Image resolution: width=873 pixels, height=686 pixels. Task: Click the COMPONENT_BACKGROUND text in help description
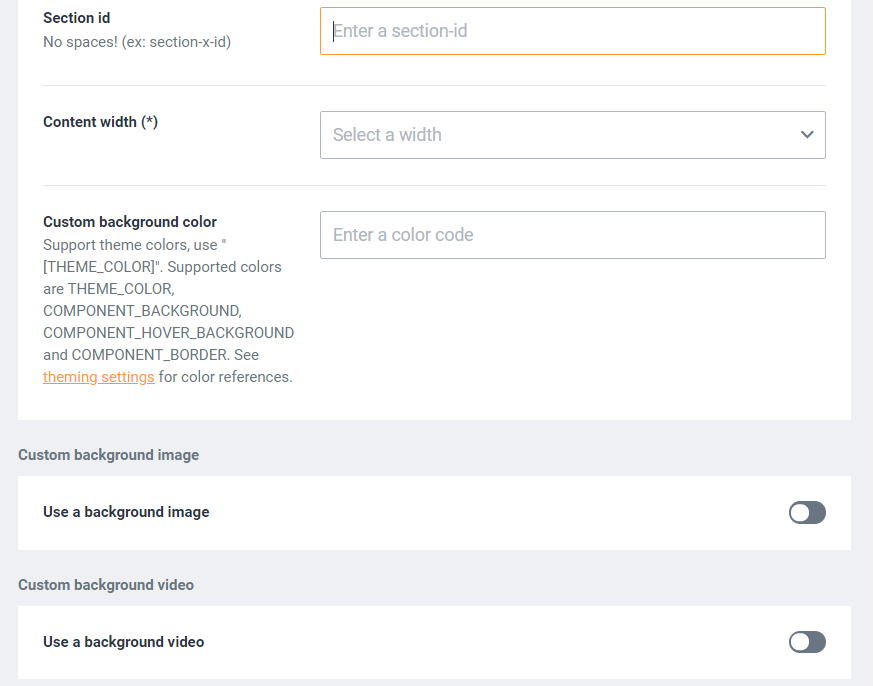pyautogui.click(x=141, y=311)
